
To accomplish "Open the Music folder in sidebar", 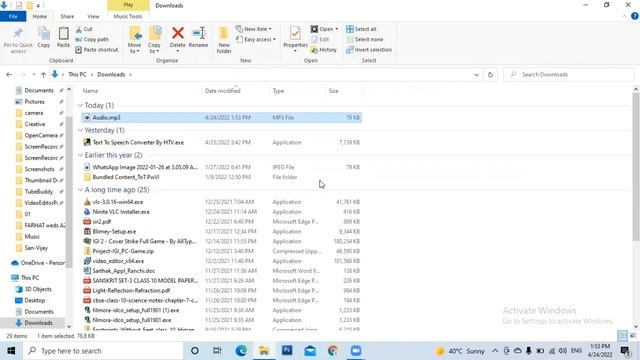I will point(32,236).
